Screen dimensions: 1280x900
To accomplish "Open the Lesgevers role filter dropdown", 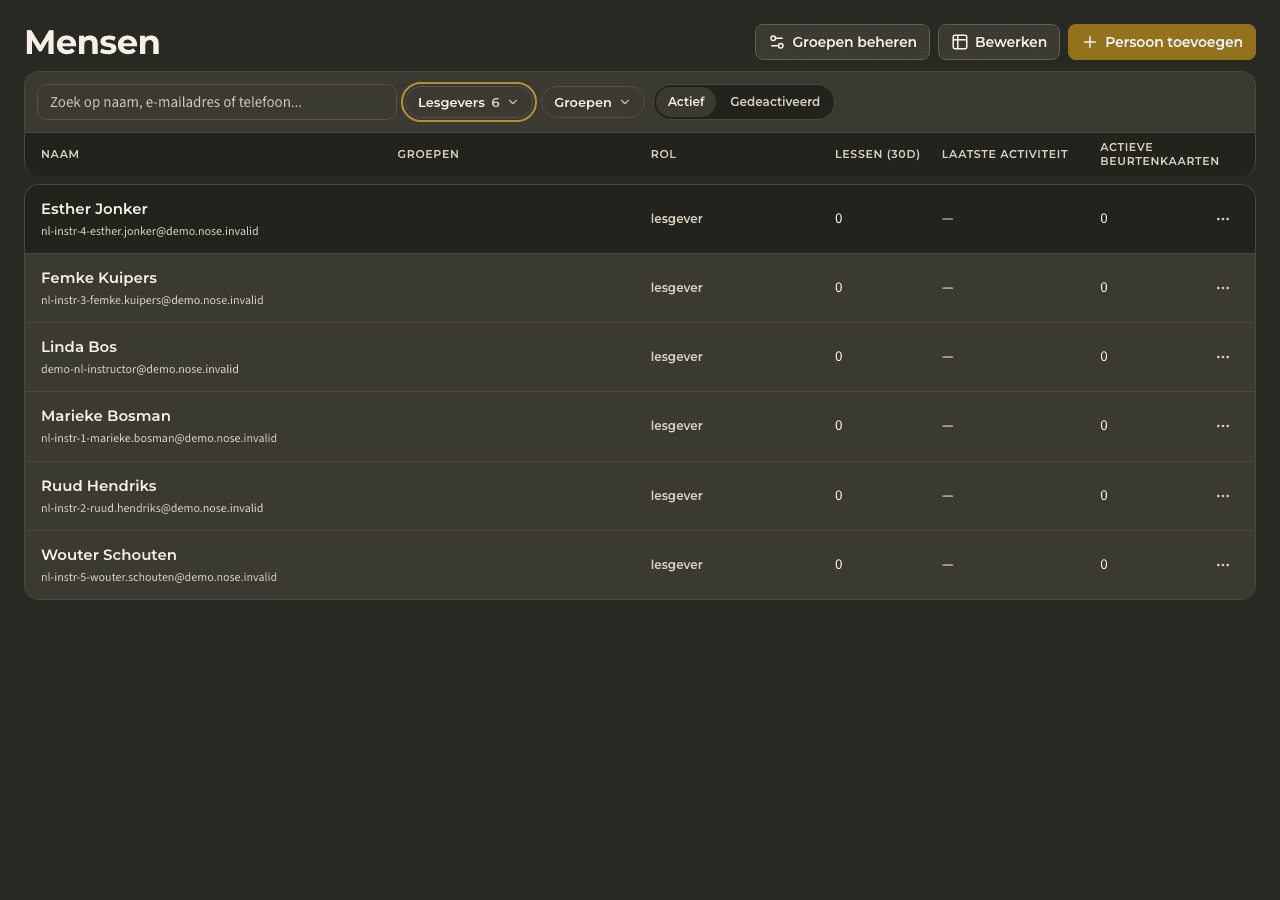I will coord(469,102).
